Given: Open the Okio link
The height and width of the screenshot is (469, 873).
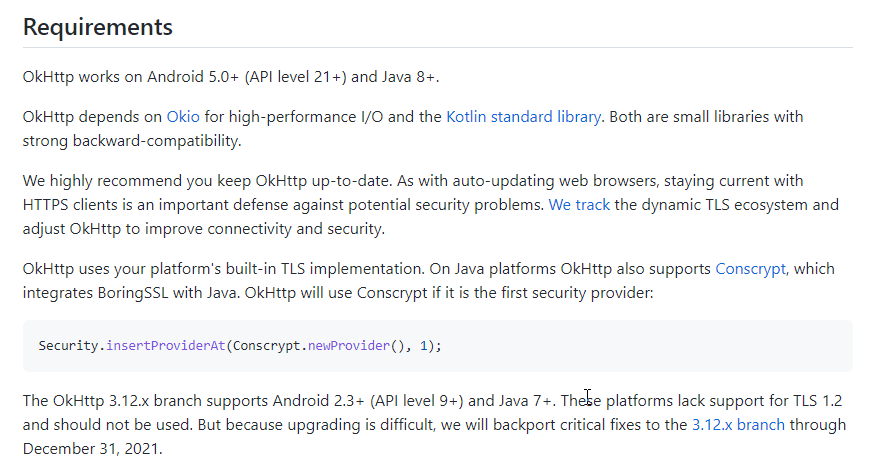Looking at the screenshot, I should point(182,116).
